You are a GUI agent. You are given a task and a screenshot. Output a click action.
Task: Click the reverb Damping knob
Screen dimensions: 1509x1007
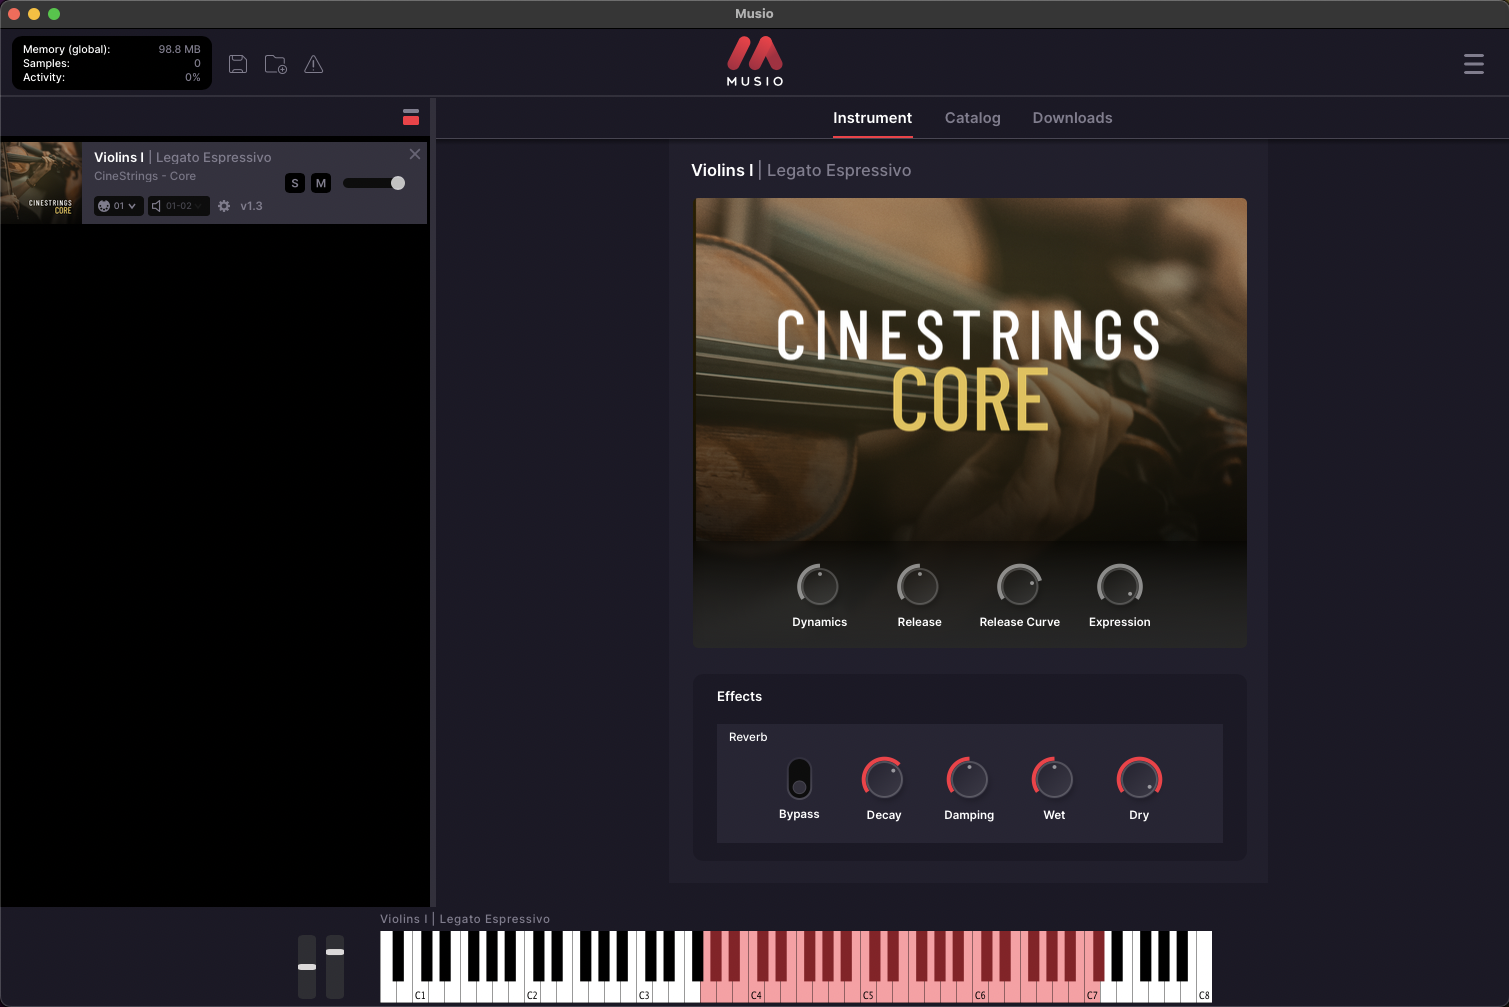[968, 778]
